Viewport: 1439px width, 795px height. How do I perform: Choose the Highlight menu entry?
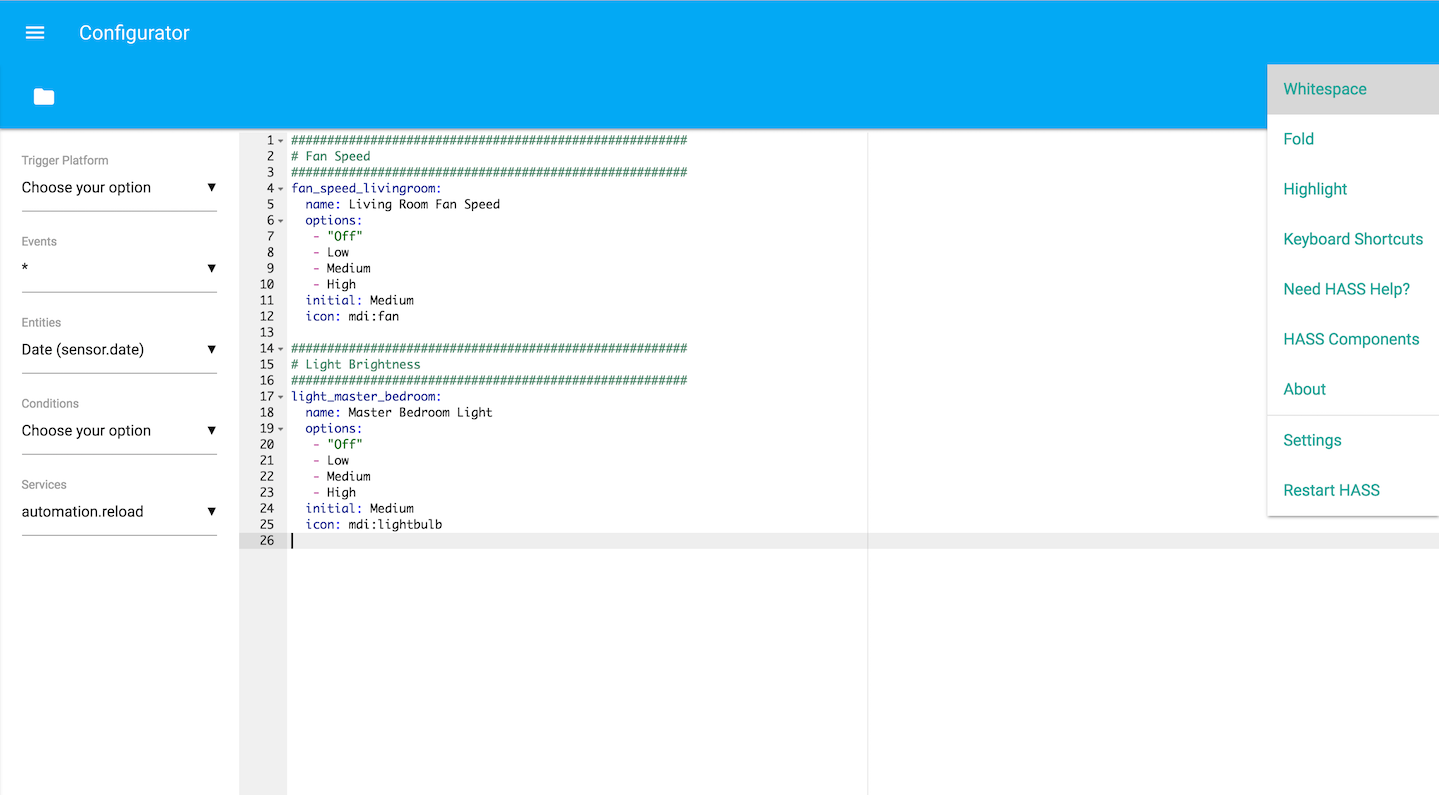point(1353,189)
